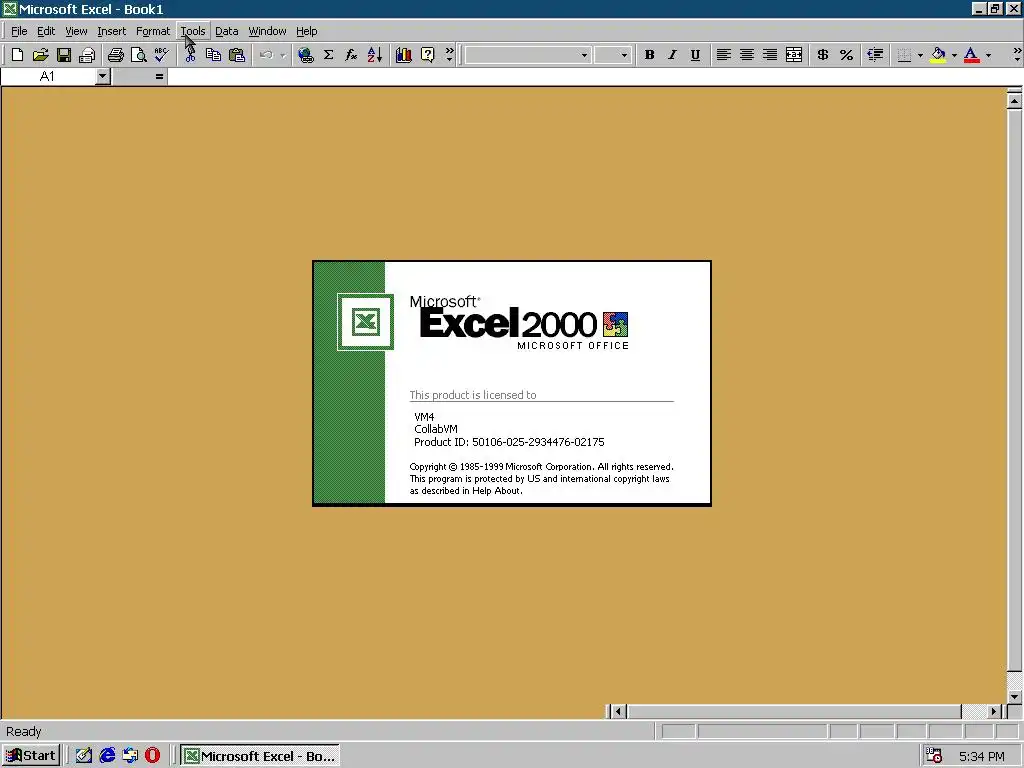This screenshot has height=768, width=1024.
Task: Align text right
Action: pos(770,56)
